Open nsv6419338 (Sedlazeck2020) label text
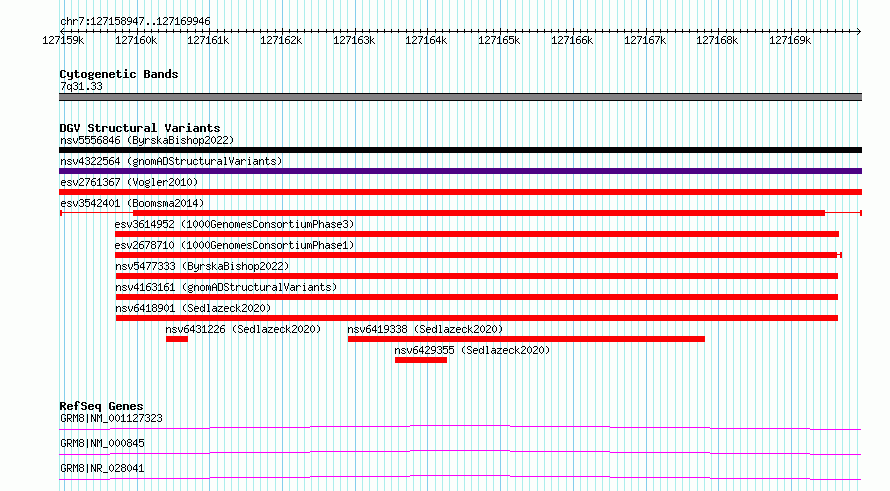The image size is (890, 491). pos(425,329)
